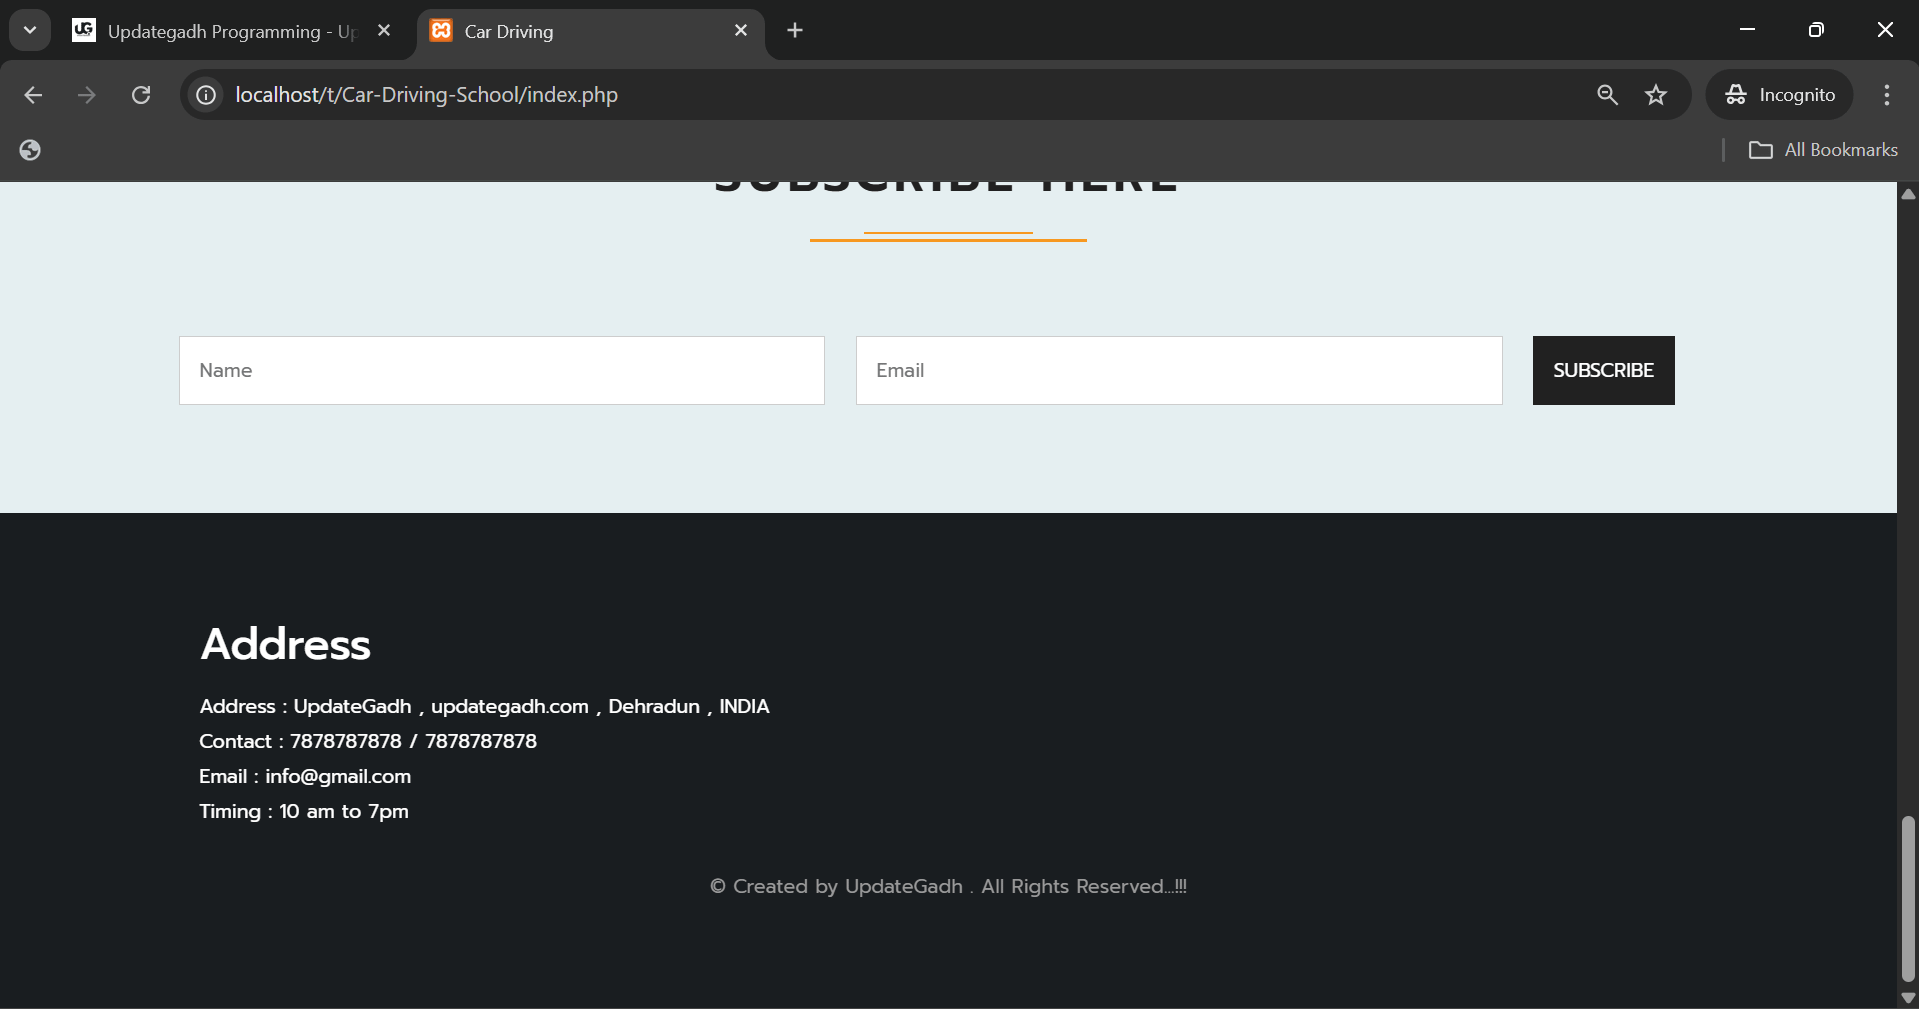This screenshot has height=1009, width=1919.
Task: Open a new browser tab
Action: point(794,30)
